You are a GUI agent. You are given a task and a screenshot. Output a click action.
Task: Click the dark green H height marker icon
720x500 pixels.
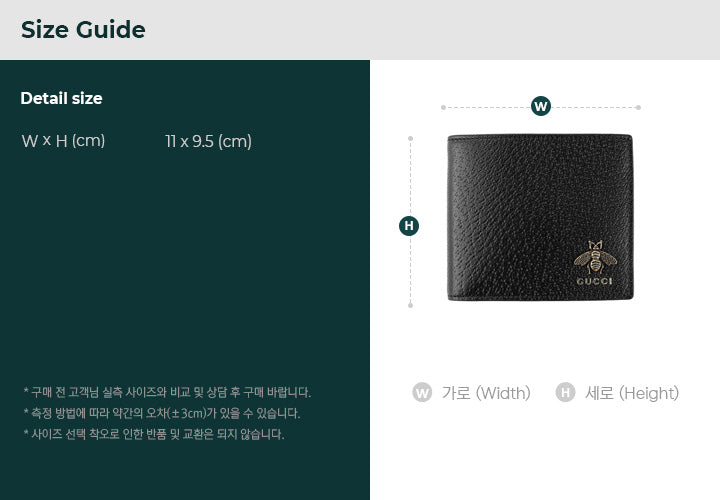coord(409,225)
